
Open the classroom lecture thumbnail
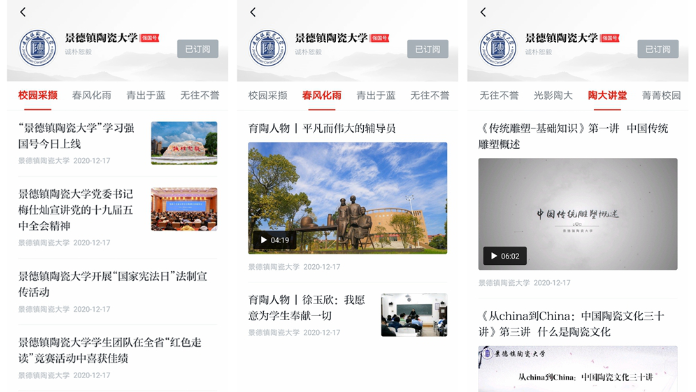tap(414, 315)
